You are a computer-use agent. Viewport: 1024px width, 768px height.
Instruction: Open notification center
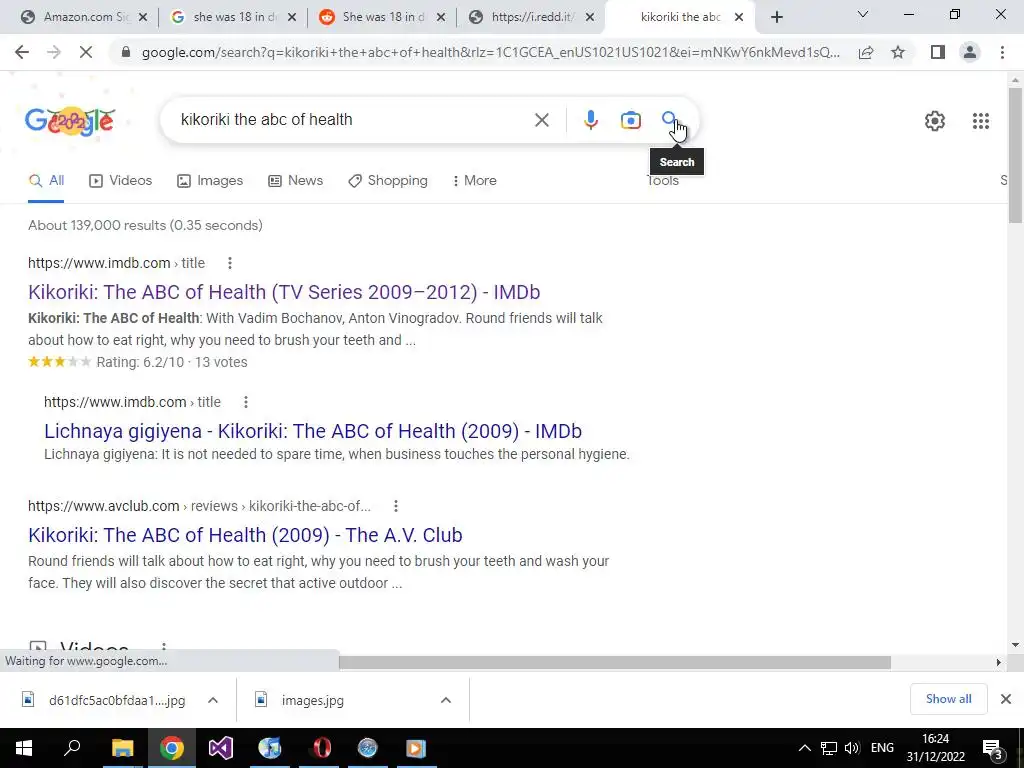pyautogui.click(x=993, y=748)
